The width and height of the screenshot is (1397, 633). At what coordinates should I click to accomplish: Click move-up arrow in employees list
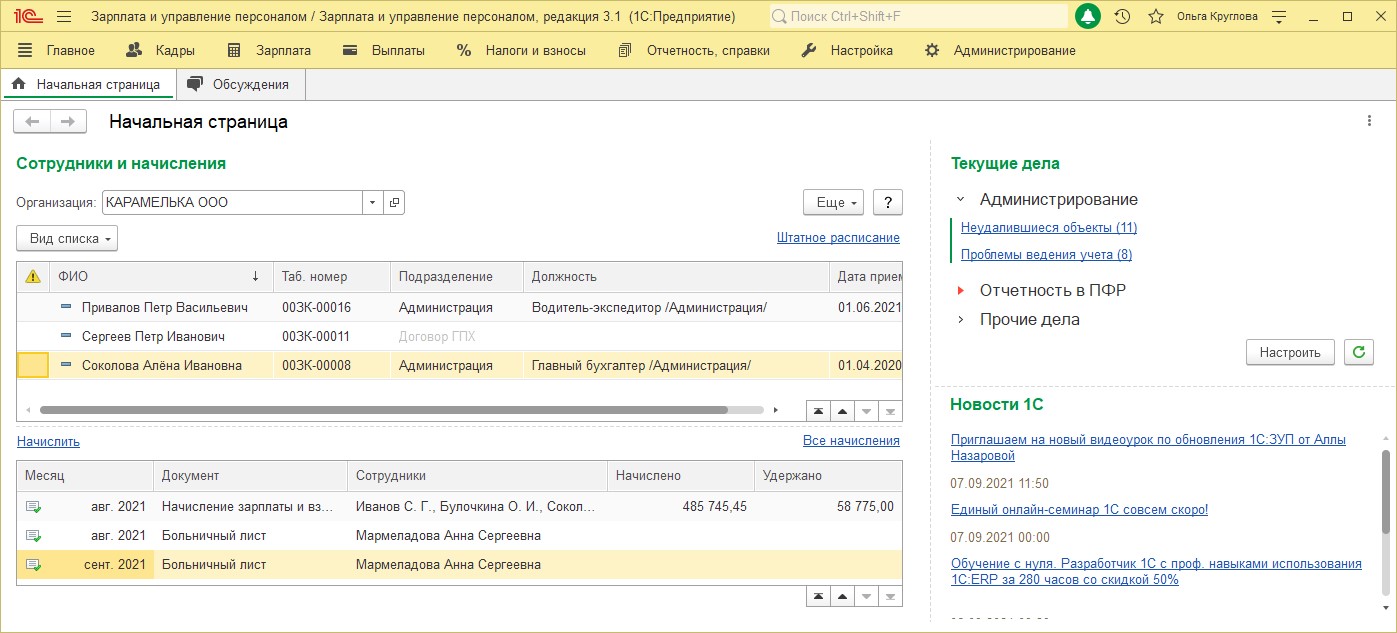point(842,411)
